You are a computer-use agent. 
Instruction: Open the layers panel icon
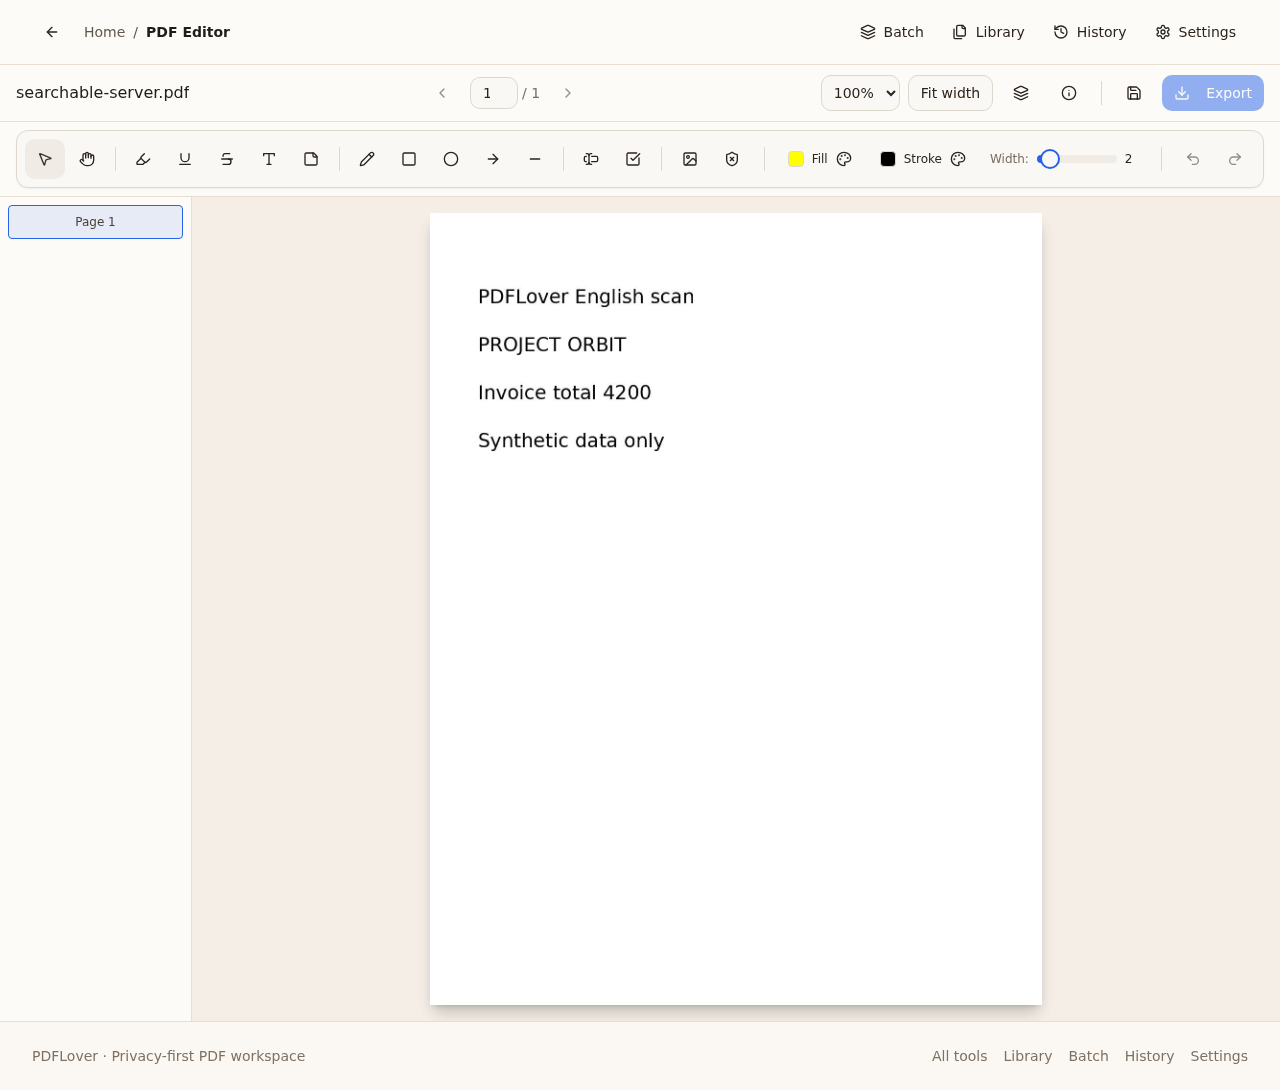point(1021,93)
